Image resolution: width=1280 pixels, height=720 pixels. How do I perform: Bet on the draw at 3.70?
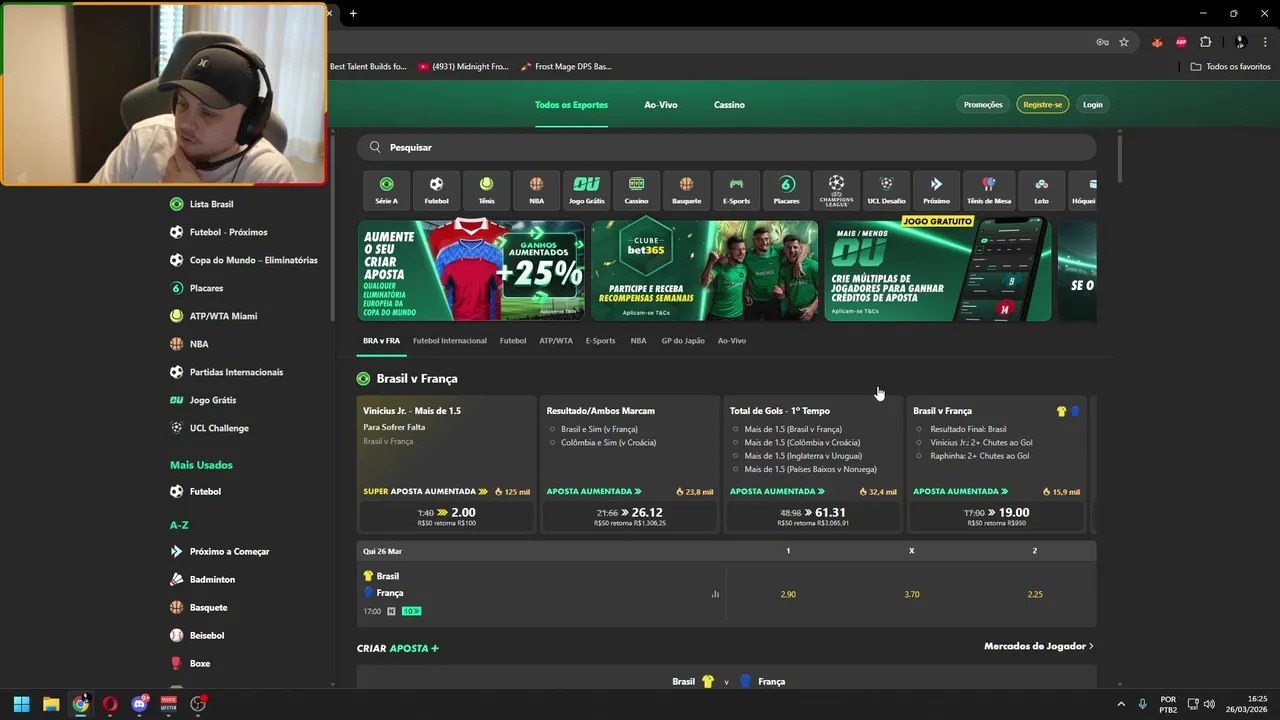point(911,594)
